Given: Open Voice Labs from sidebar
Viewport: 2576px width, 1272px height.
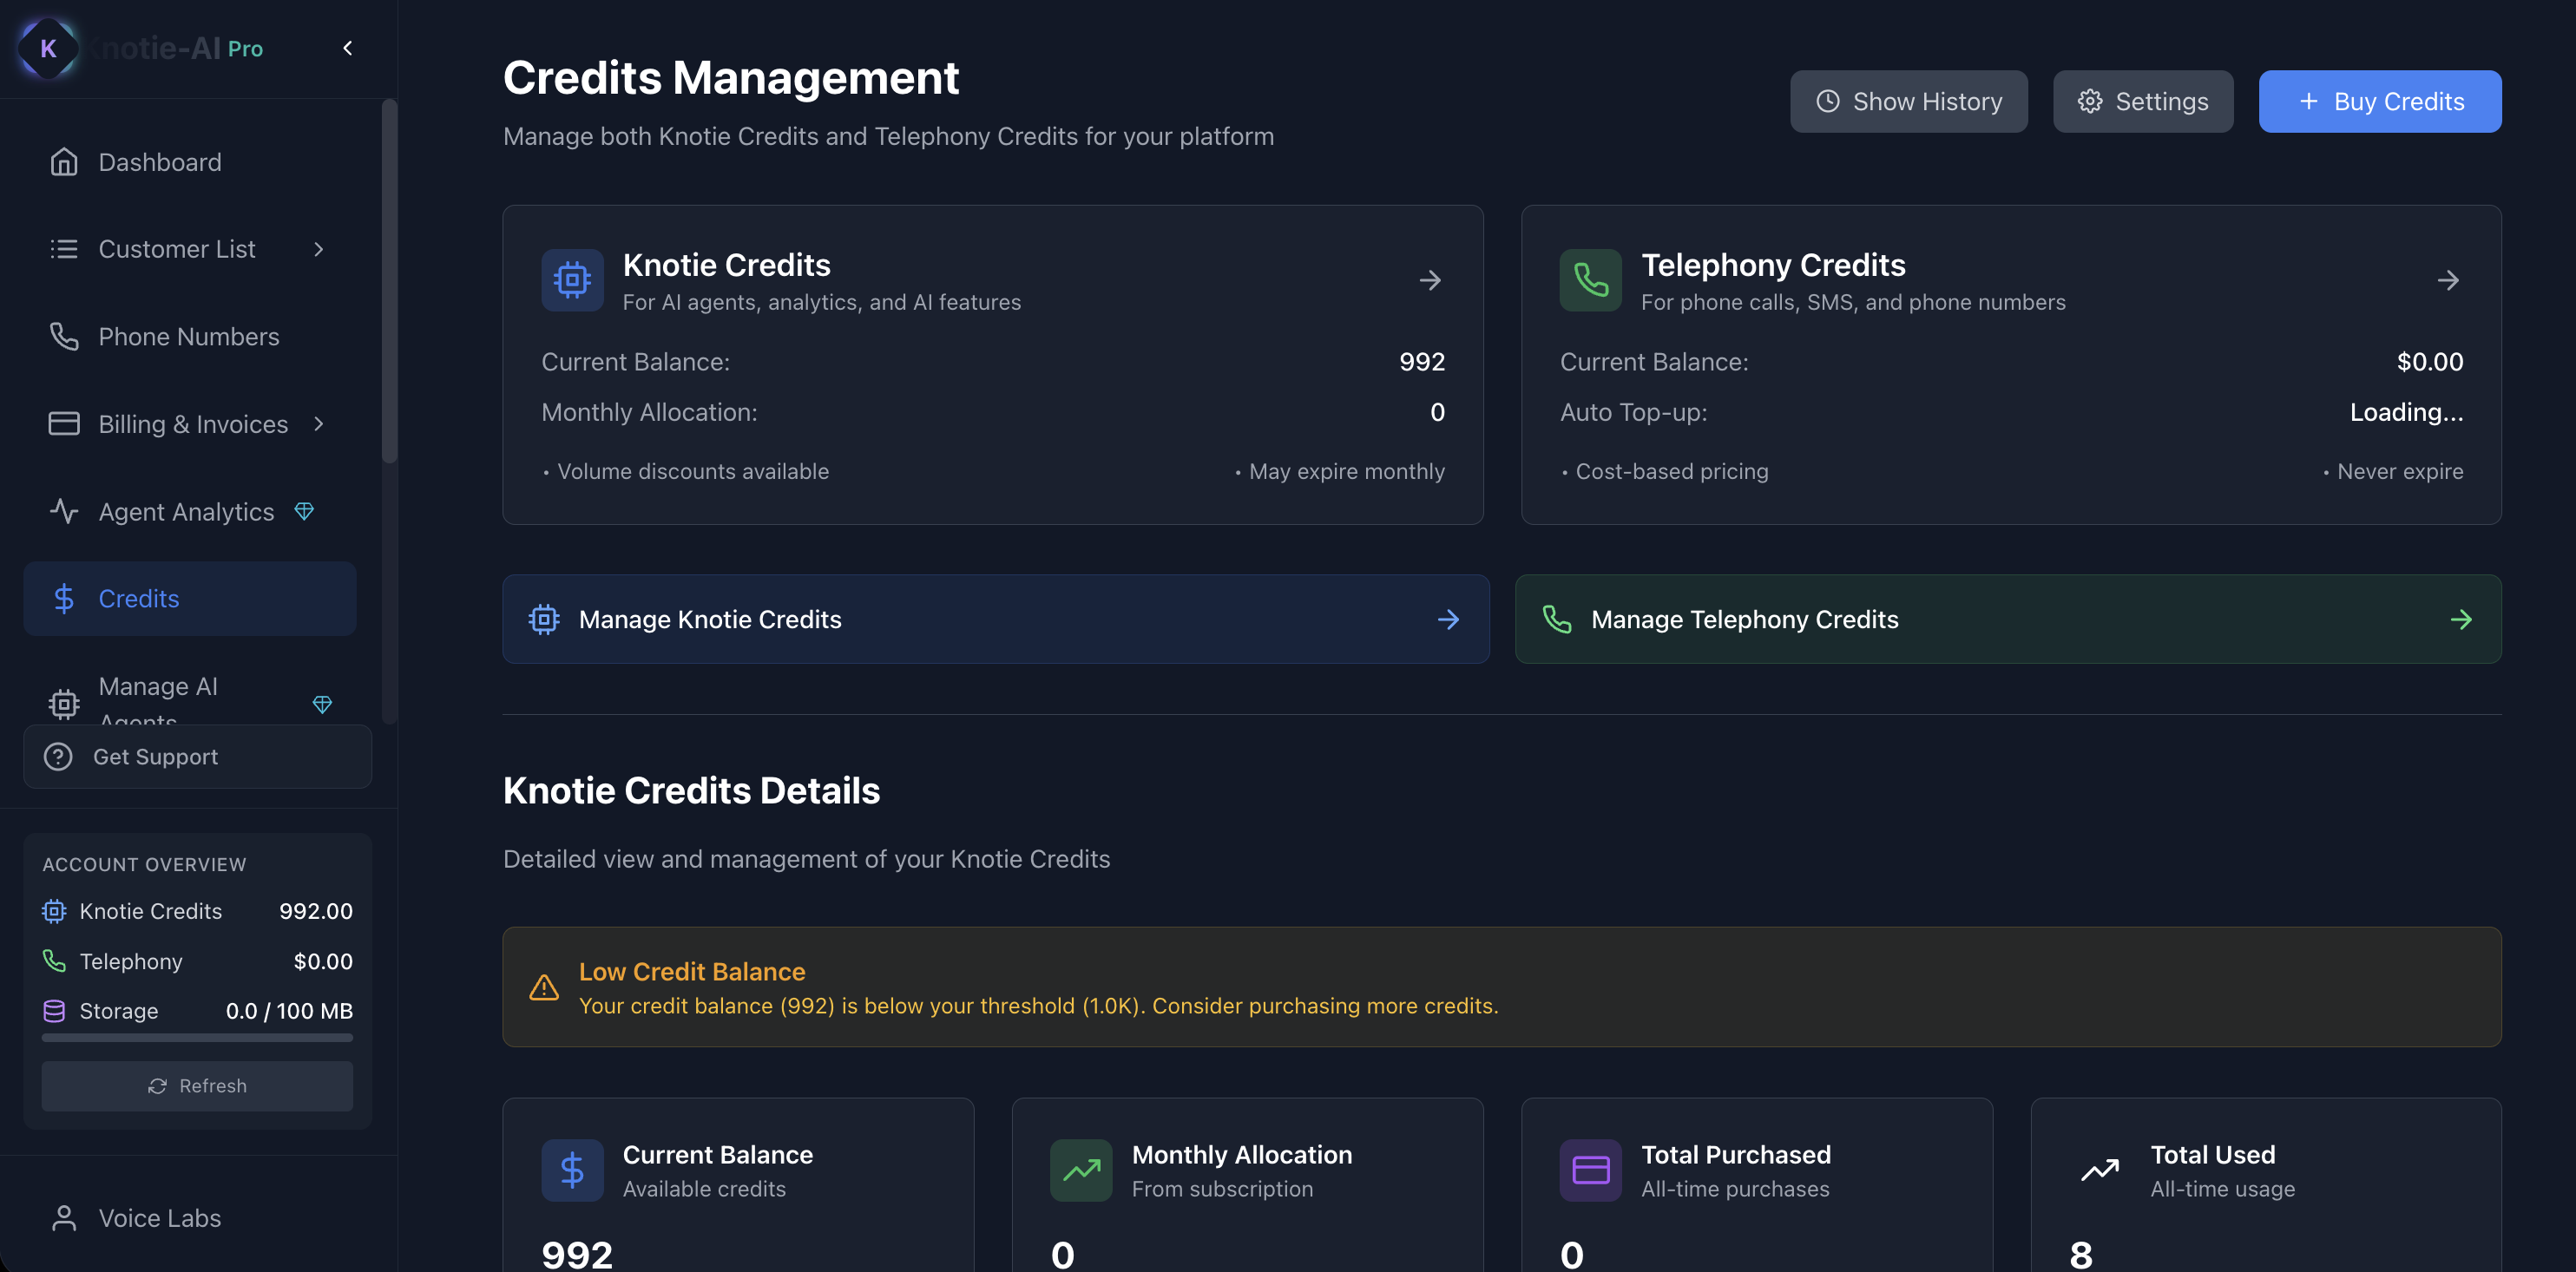Looking at the screenshot, I should coord(159,1218).
